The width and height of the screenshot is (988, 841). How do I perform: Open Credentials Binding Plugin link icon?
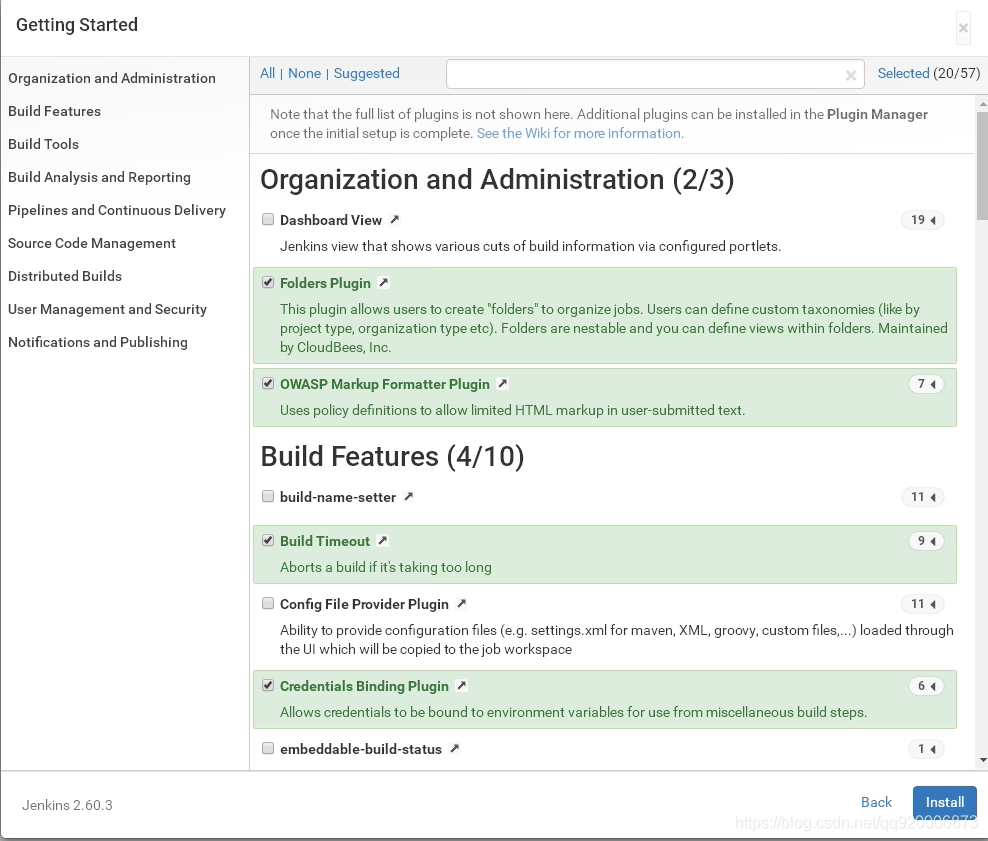(x=462, y=686)
